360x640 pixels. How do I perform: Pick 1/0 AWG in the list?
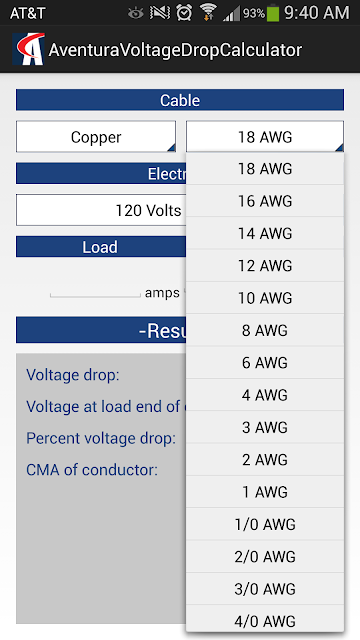[x=265, y=524]
